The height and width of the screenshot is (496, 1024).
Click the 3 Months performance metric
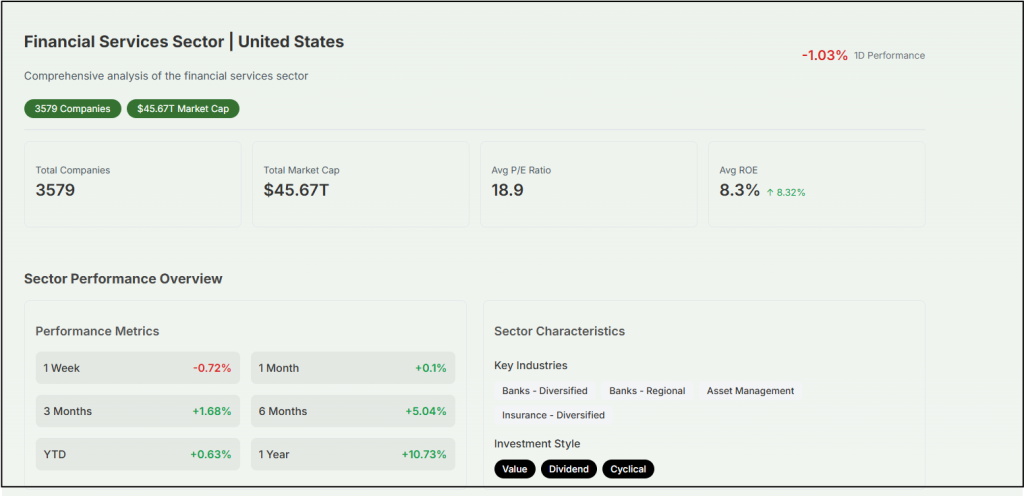point(137,411)
